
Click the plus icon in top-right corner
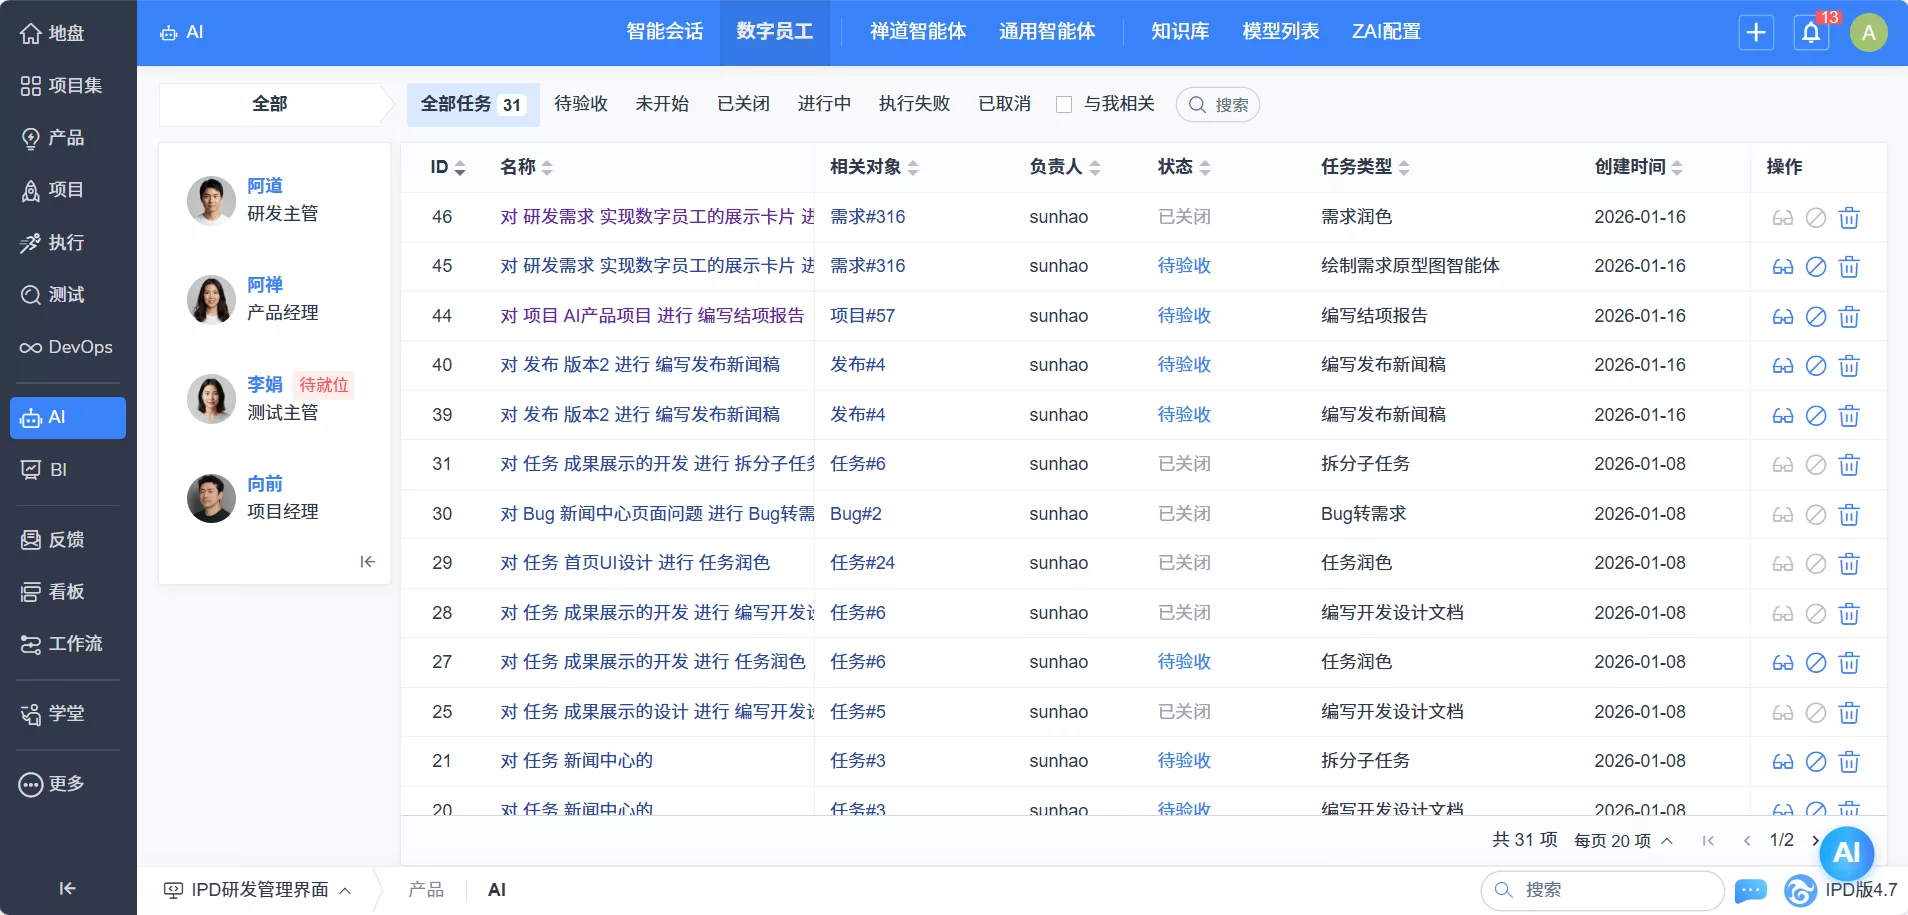pos(1757,32)
